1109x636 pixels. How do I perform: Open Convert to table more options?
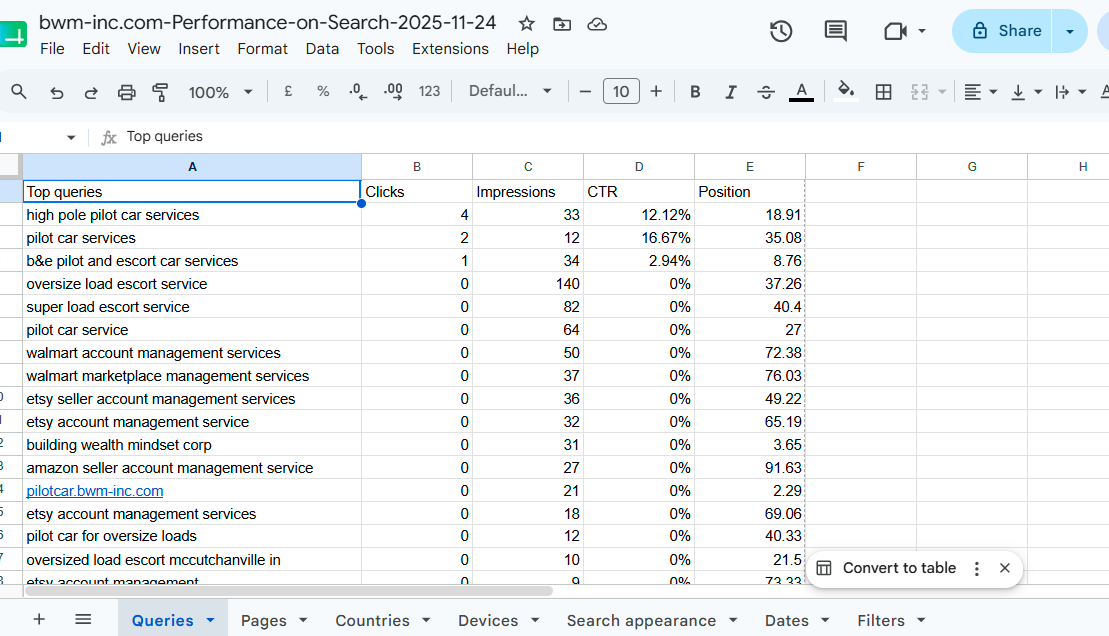click(977, 569)
